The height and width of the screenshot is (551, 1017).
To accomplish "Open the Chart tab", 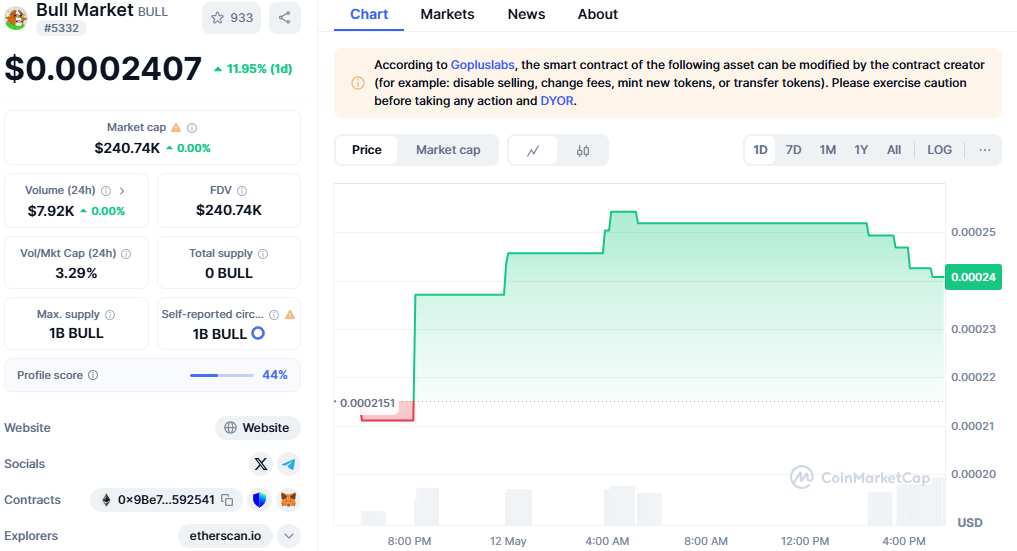I will (369, 14).
